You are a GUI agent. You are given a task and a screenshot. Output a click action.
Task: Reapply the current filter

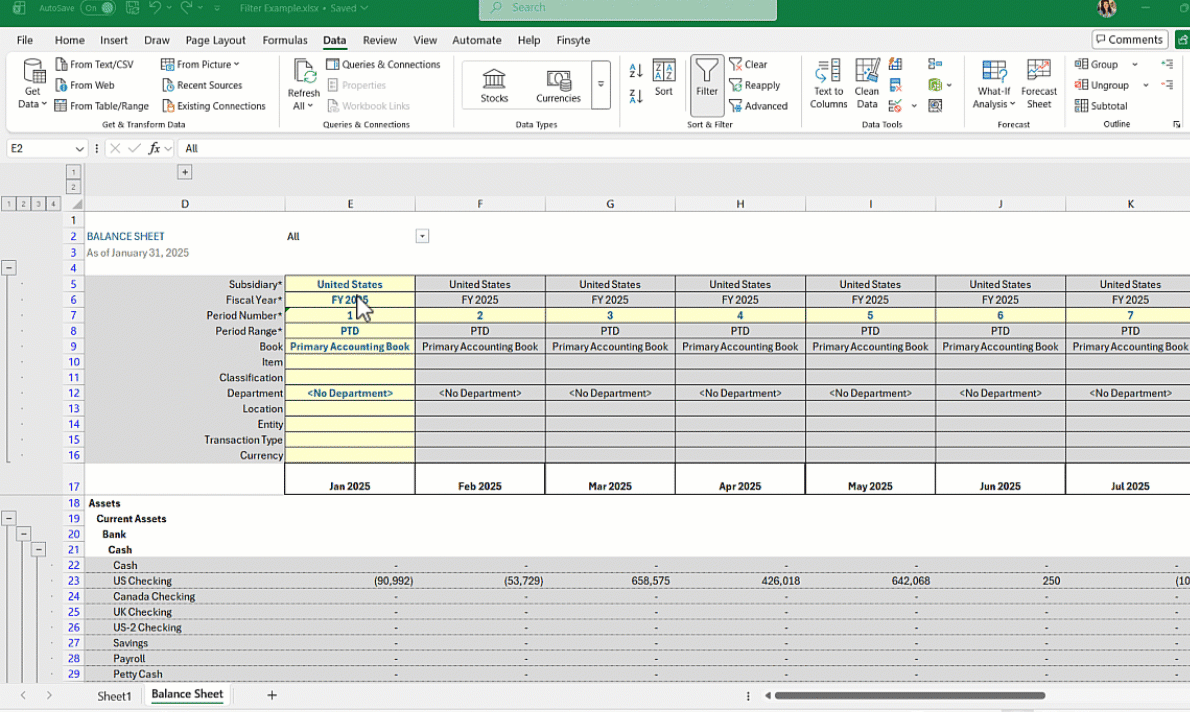click(757, 84)
